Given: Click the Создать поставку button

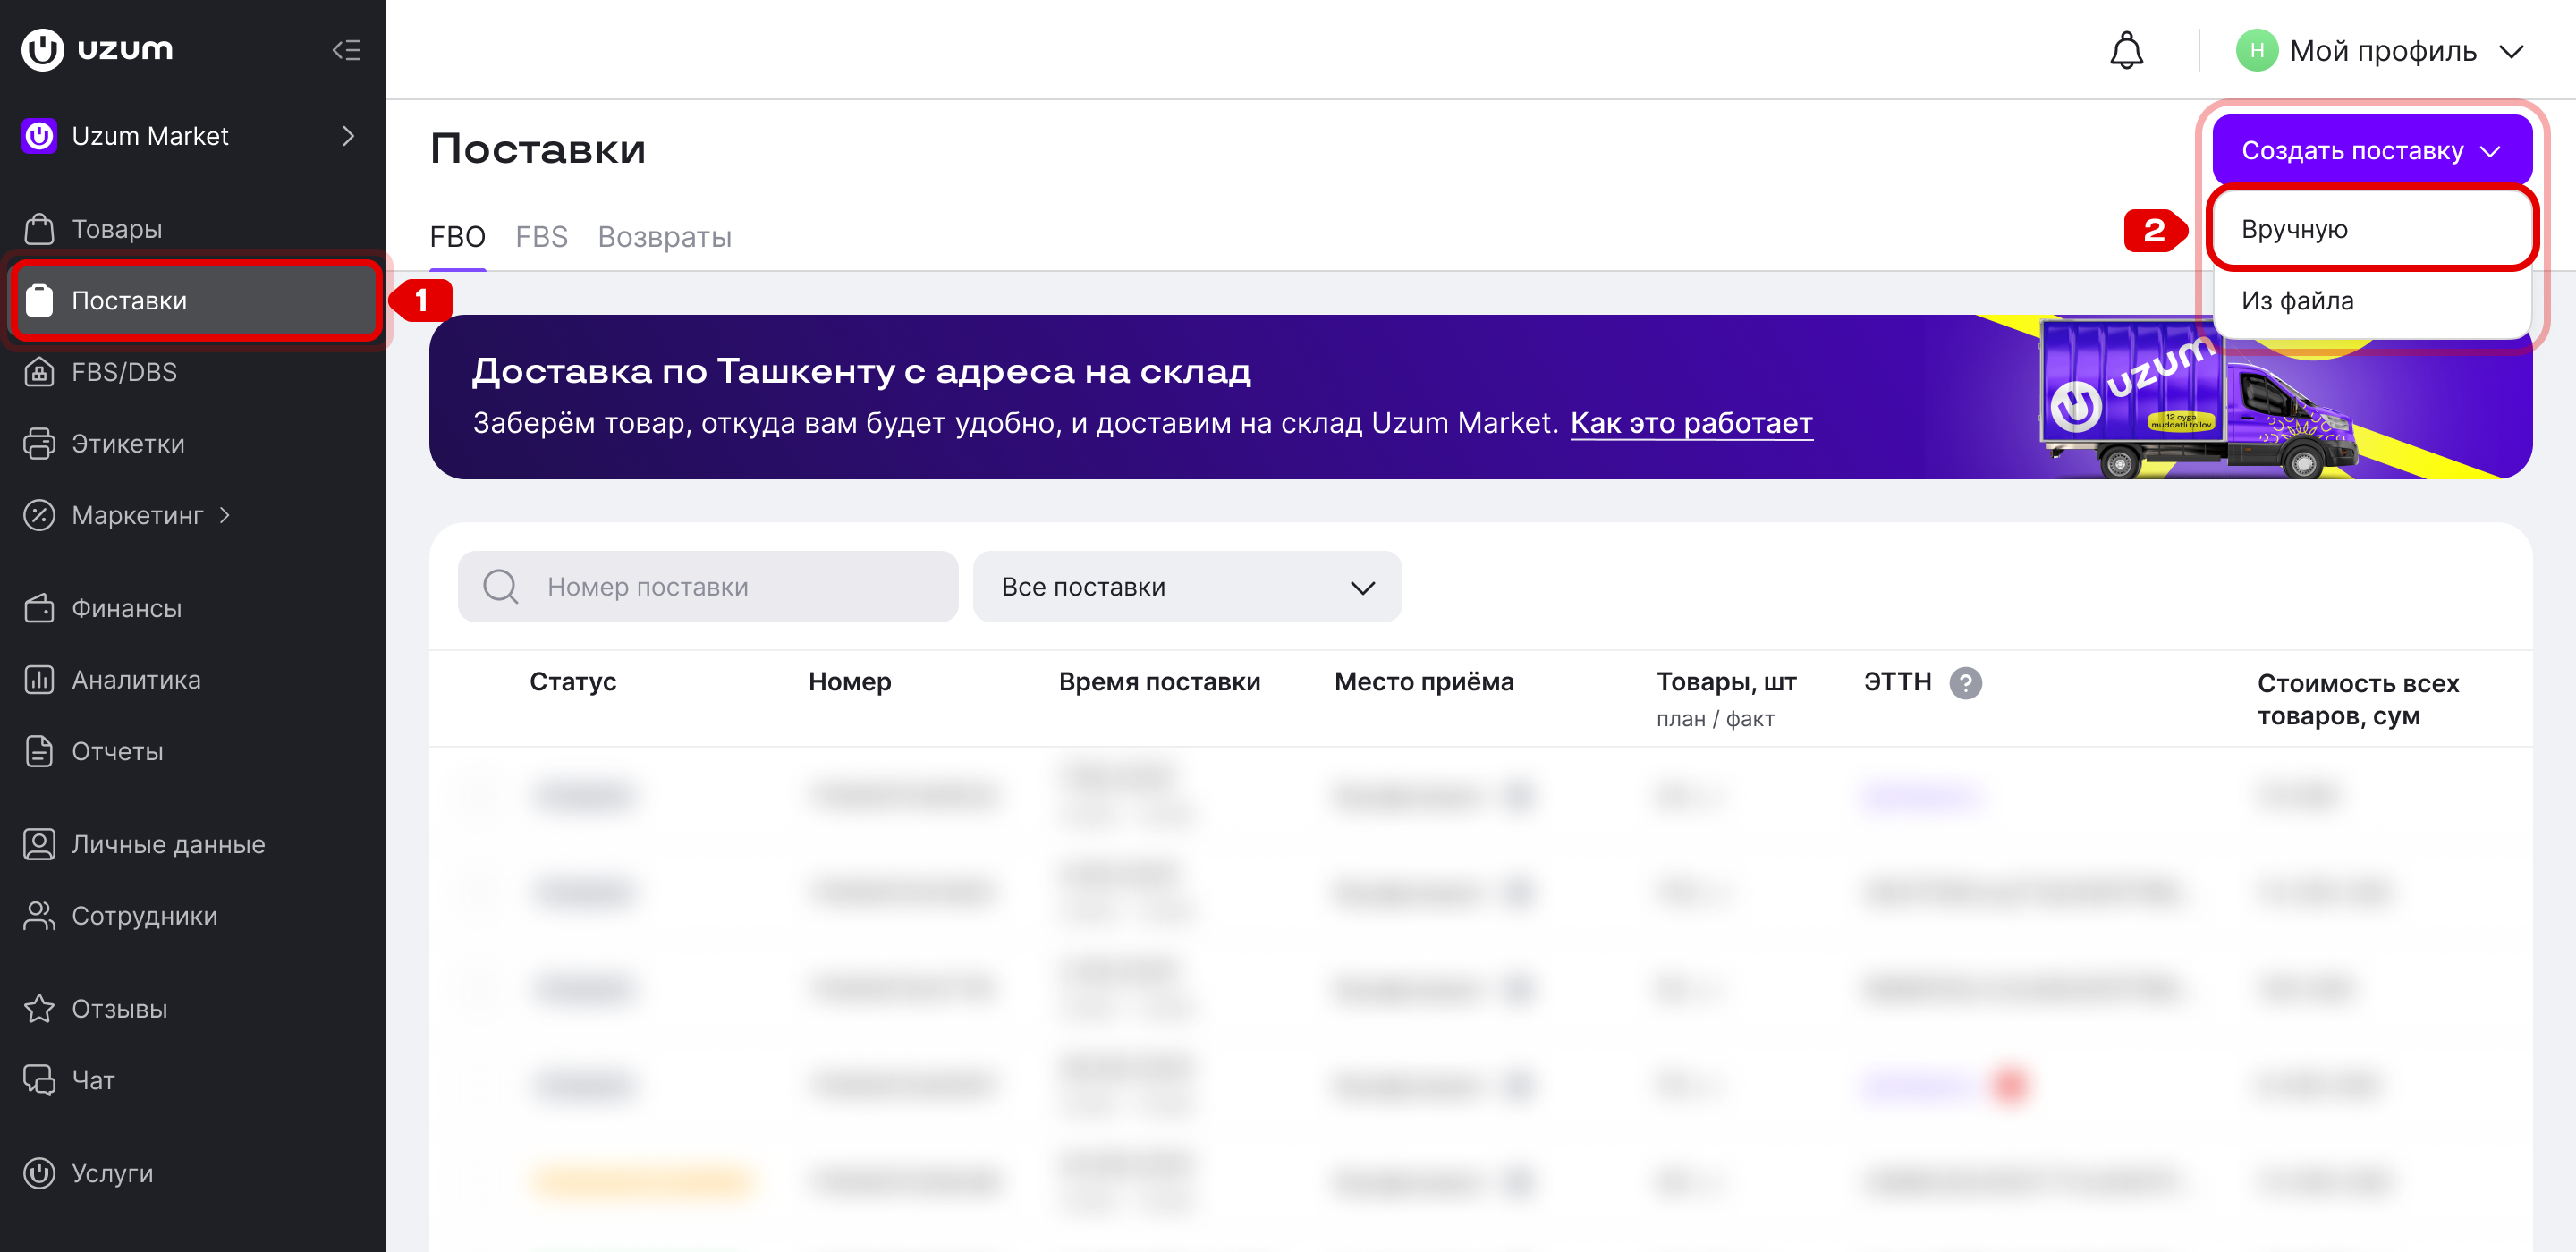Looking at the screenshot, I should click(x=2371, y=150).
